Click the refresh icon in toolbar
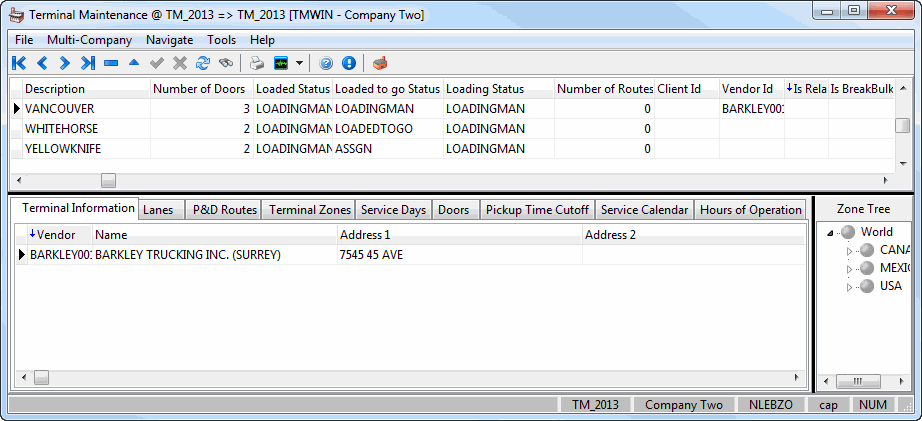Image resolution: width=922 pixels, height=421 pixels. point(203,63)
